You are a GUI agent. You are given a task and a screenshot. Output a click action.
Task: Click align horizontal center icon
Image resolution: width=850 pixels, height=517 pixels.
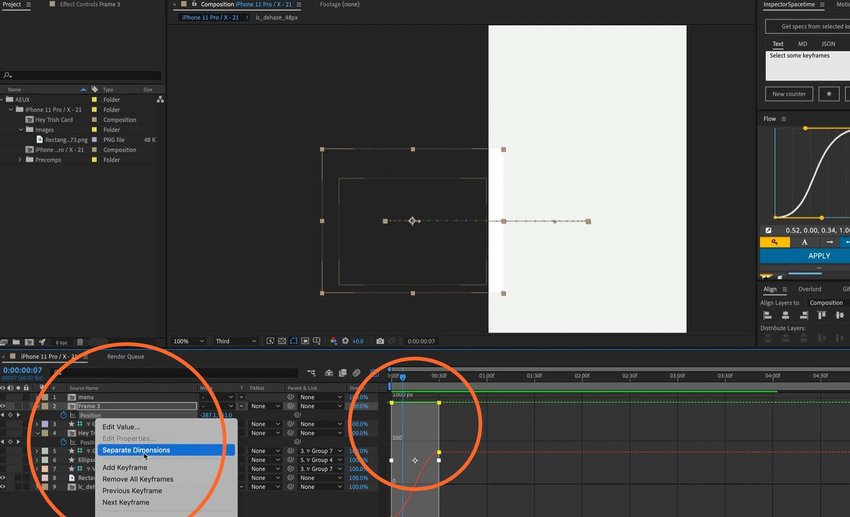785,315
